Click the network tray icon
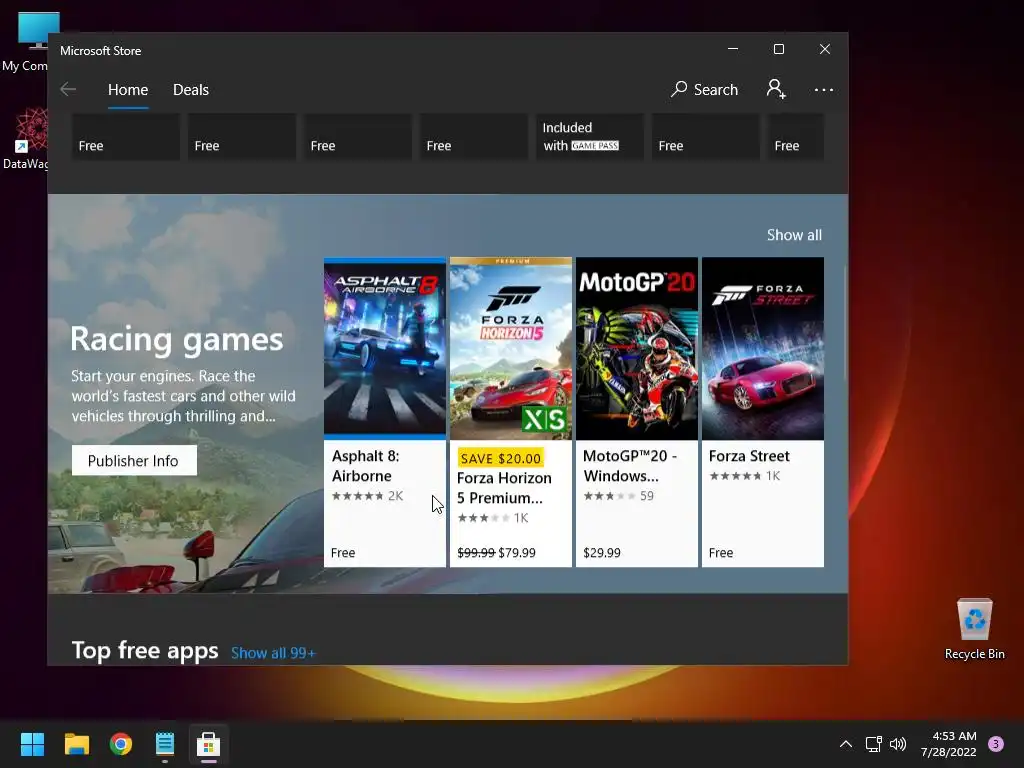The height and width of the screenshot is (768, 1024). [x=873, y=744]
